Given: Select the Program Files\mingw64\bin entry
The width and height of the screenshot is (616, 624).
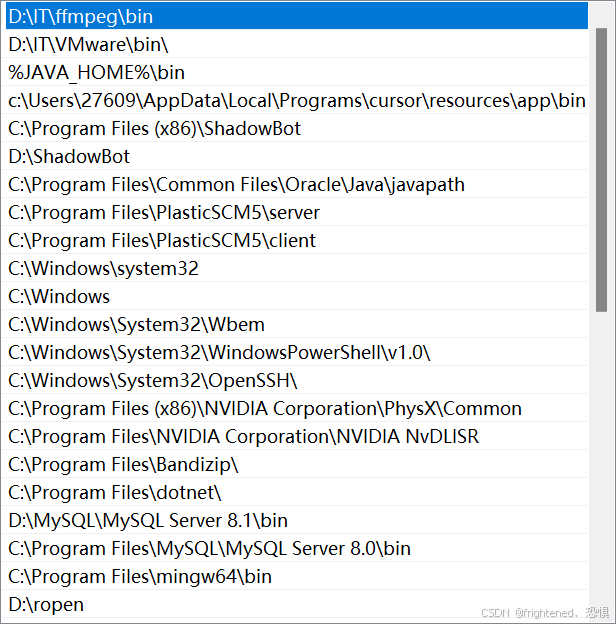Looking at the screenshot, I should 296,576.
